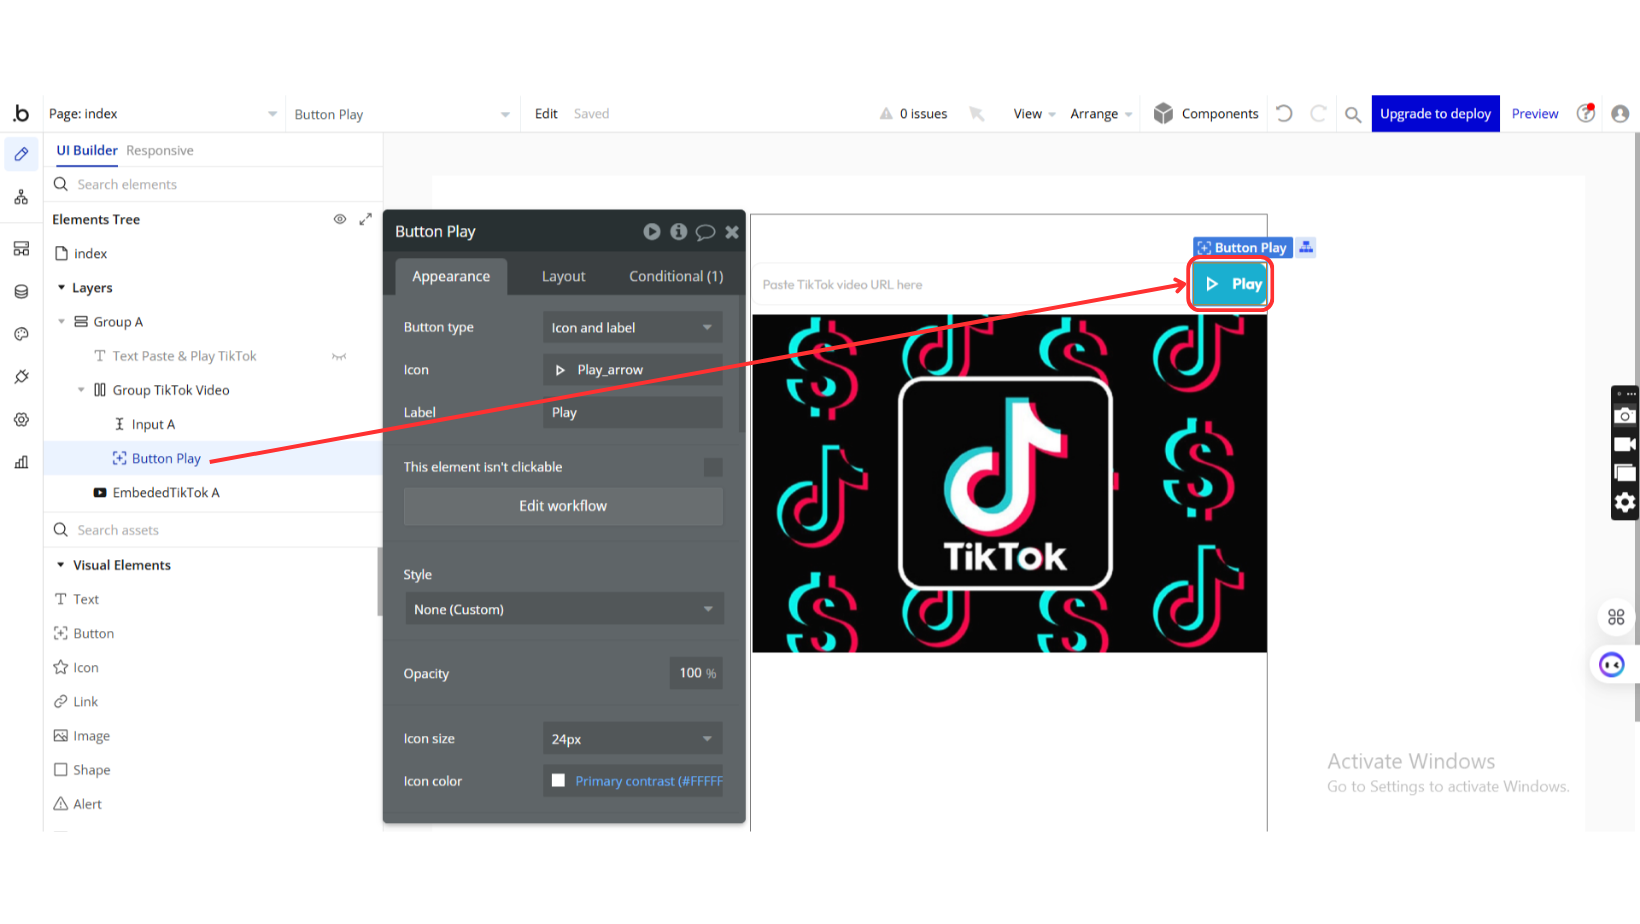Viewport: 1640px width, 924px height.
Task: Open the Settings gear in left sidebar
Action: click(21, 420)
